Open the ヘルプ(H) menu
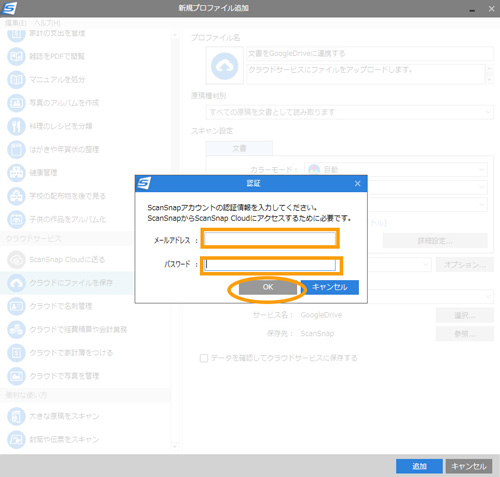Image resolution: width=500 pixels, height=477 pixels. 47,23
